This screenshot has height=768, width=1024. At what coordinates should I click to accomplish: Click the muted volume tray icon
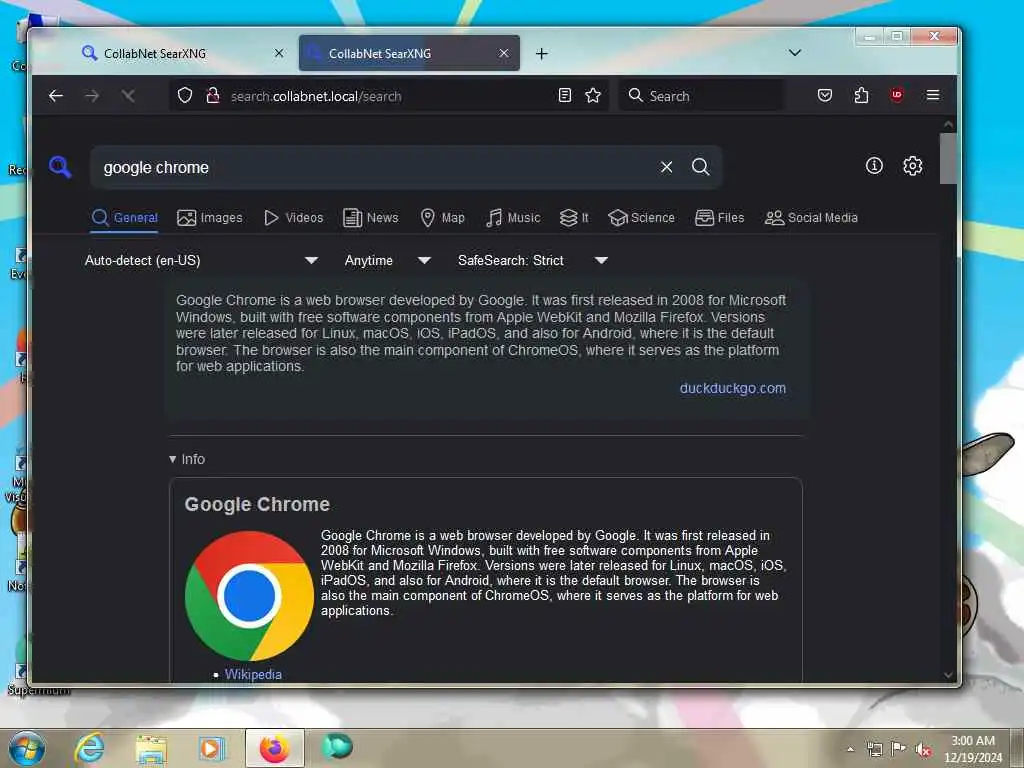pyautogui.click(x=923, y=749)
